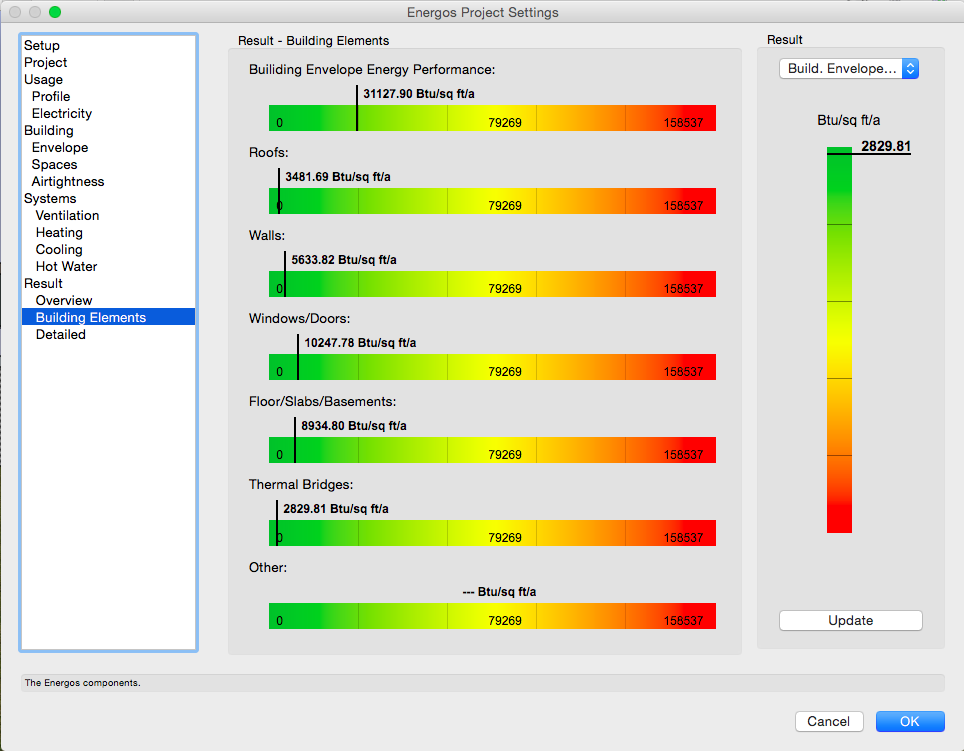
Task: Click the green zoom window button
Action: click(55, 12)
